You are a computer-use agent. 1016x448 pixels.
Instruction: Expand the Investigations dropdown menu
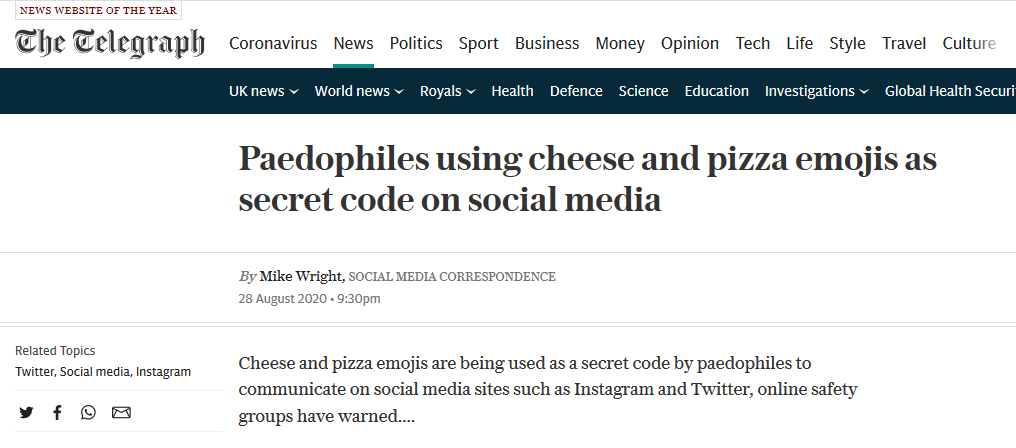(x=816, y=91)
